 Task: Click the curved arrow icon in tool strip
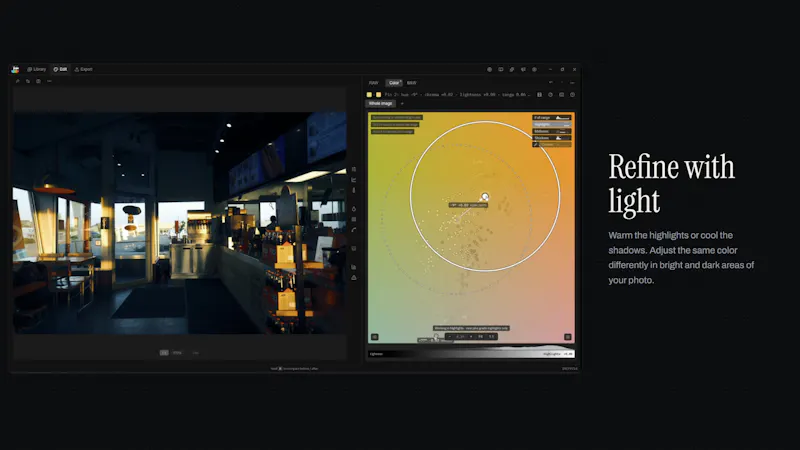coord(354,230)
